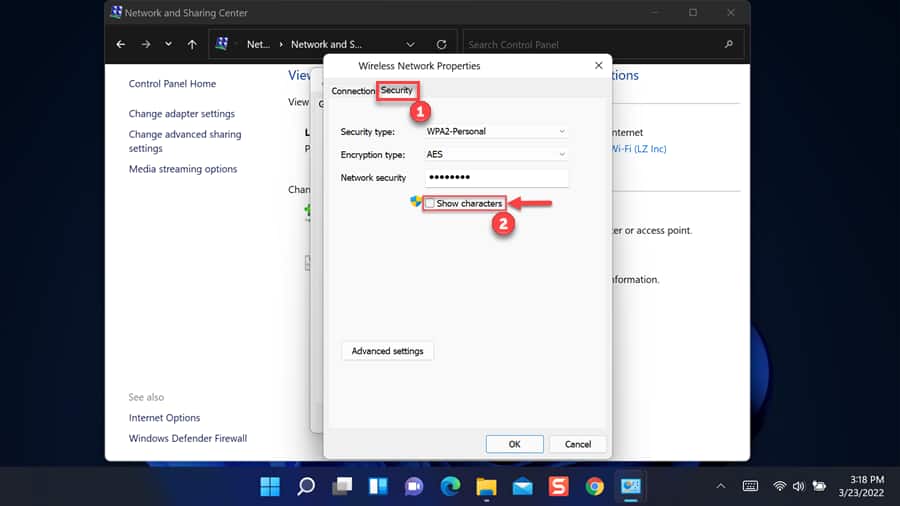This screenshot has width=900, height=506.
Task: Launch Google Chrome from taskbar
Action: (595, 486)
